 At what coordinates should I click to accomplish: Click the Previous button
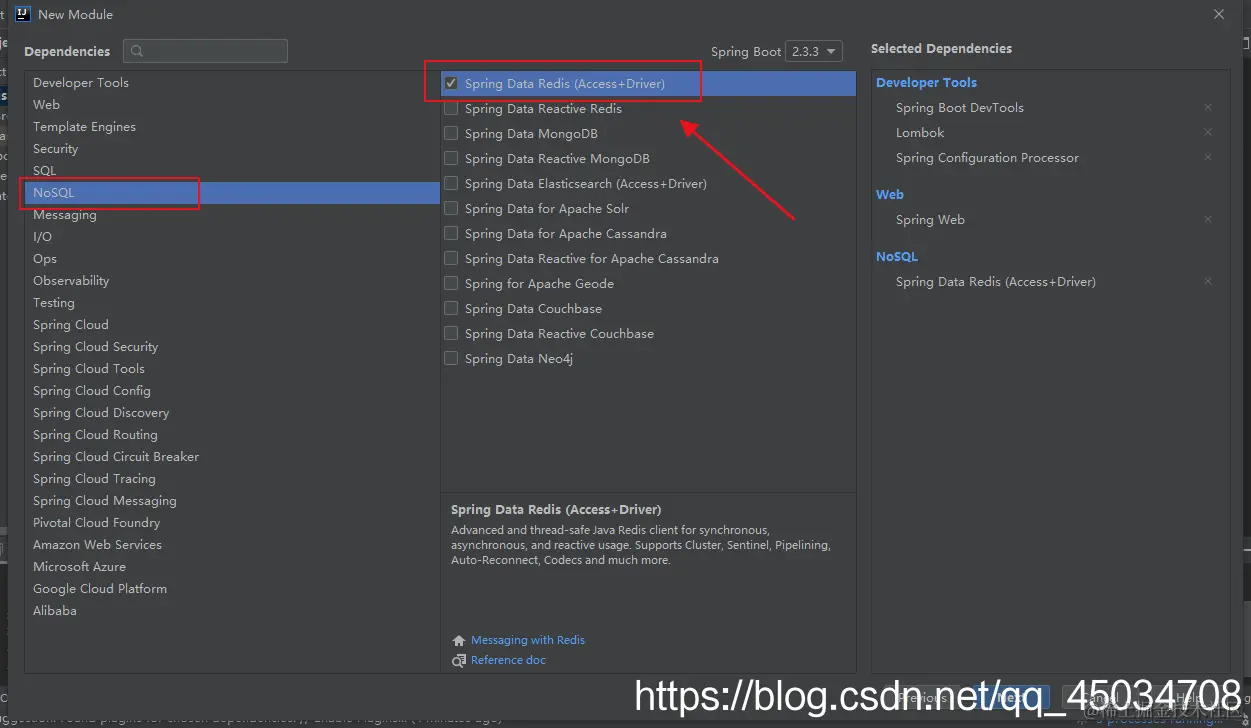pos(923,697)
